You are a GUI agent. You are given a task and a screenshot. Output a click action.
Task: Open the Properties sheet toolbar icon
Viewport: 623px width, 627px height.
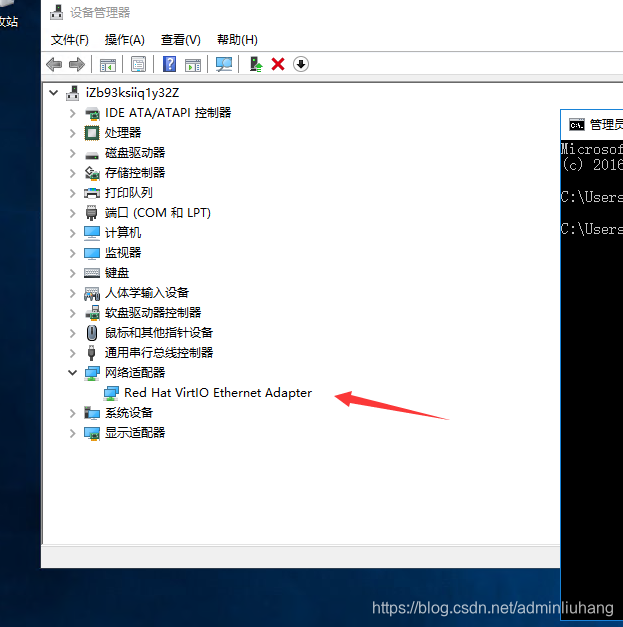pos(138,64)
